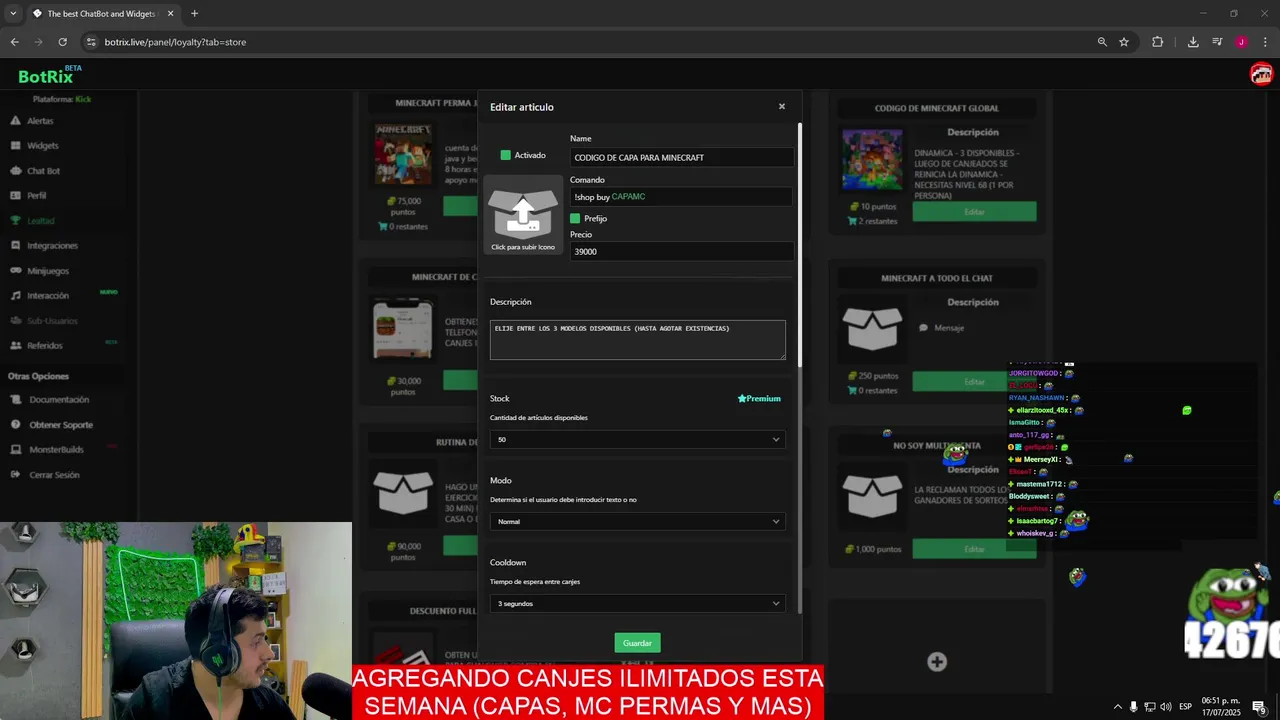Open the Chat Bot sidebar section
This screenshot has height=720, width=1280.
(43, 171)
